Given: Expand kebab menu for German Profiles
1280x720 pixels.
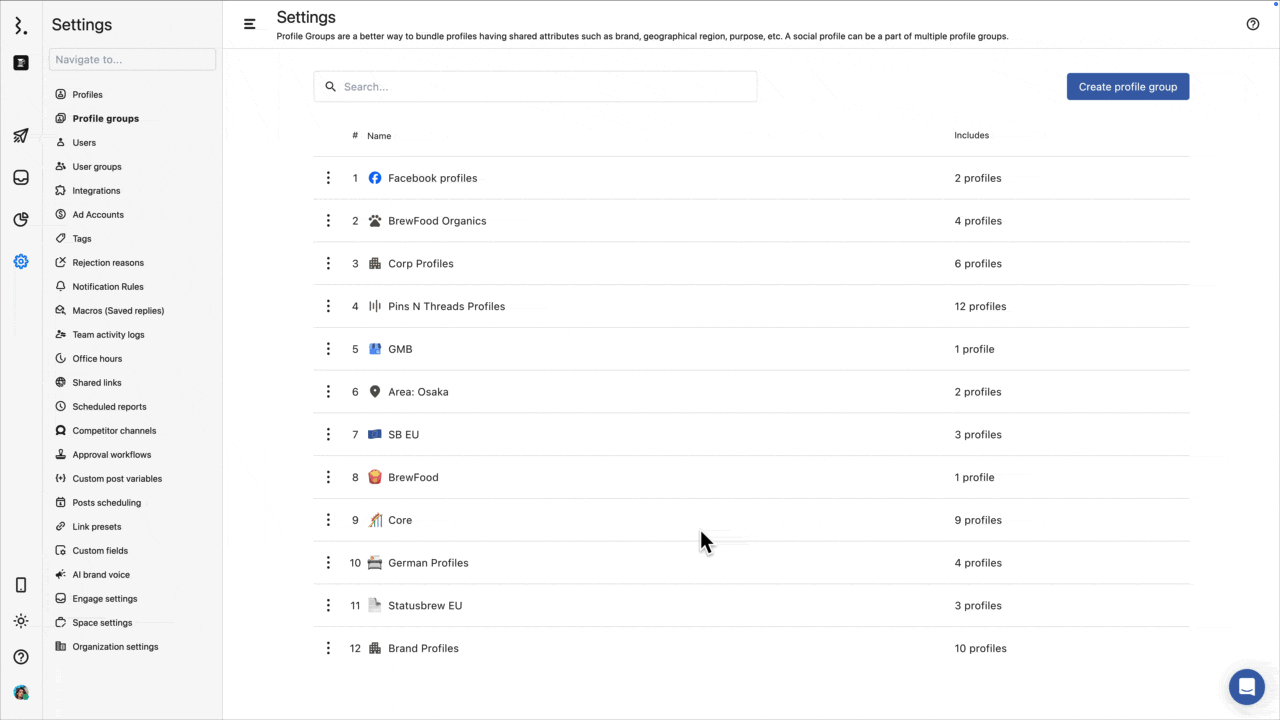Looking at the screenshot, I should point(328,563).
